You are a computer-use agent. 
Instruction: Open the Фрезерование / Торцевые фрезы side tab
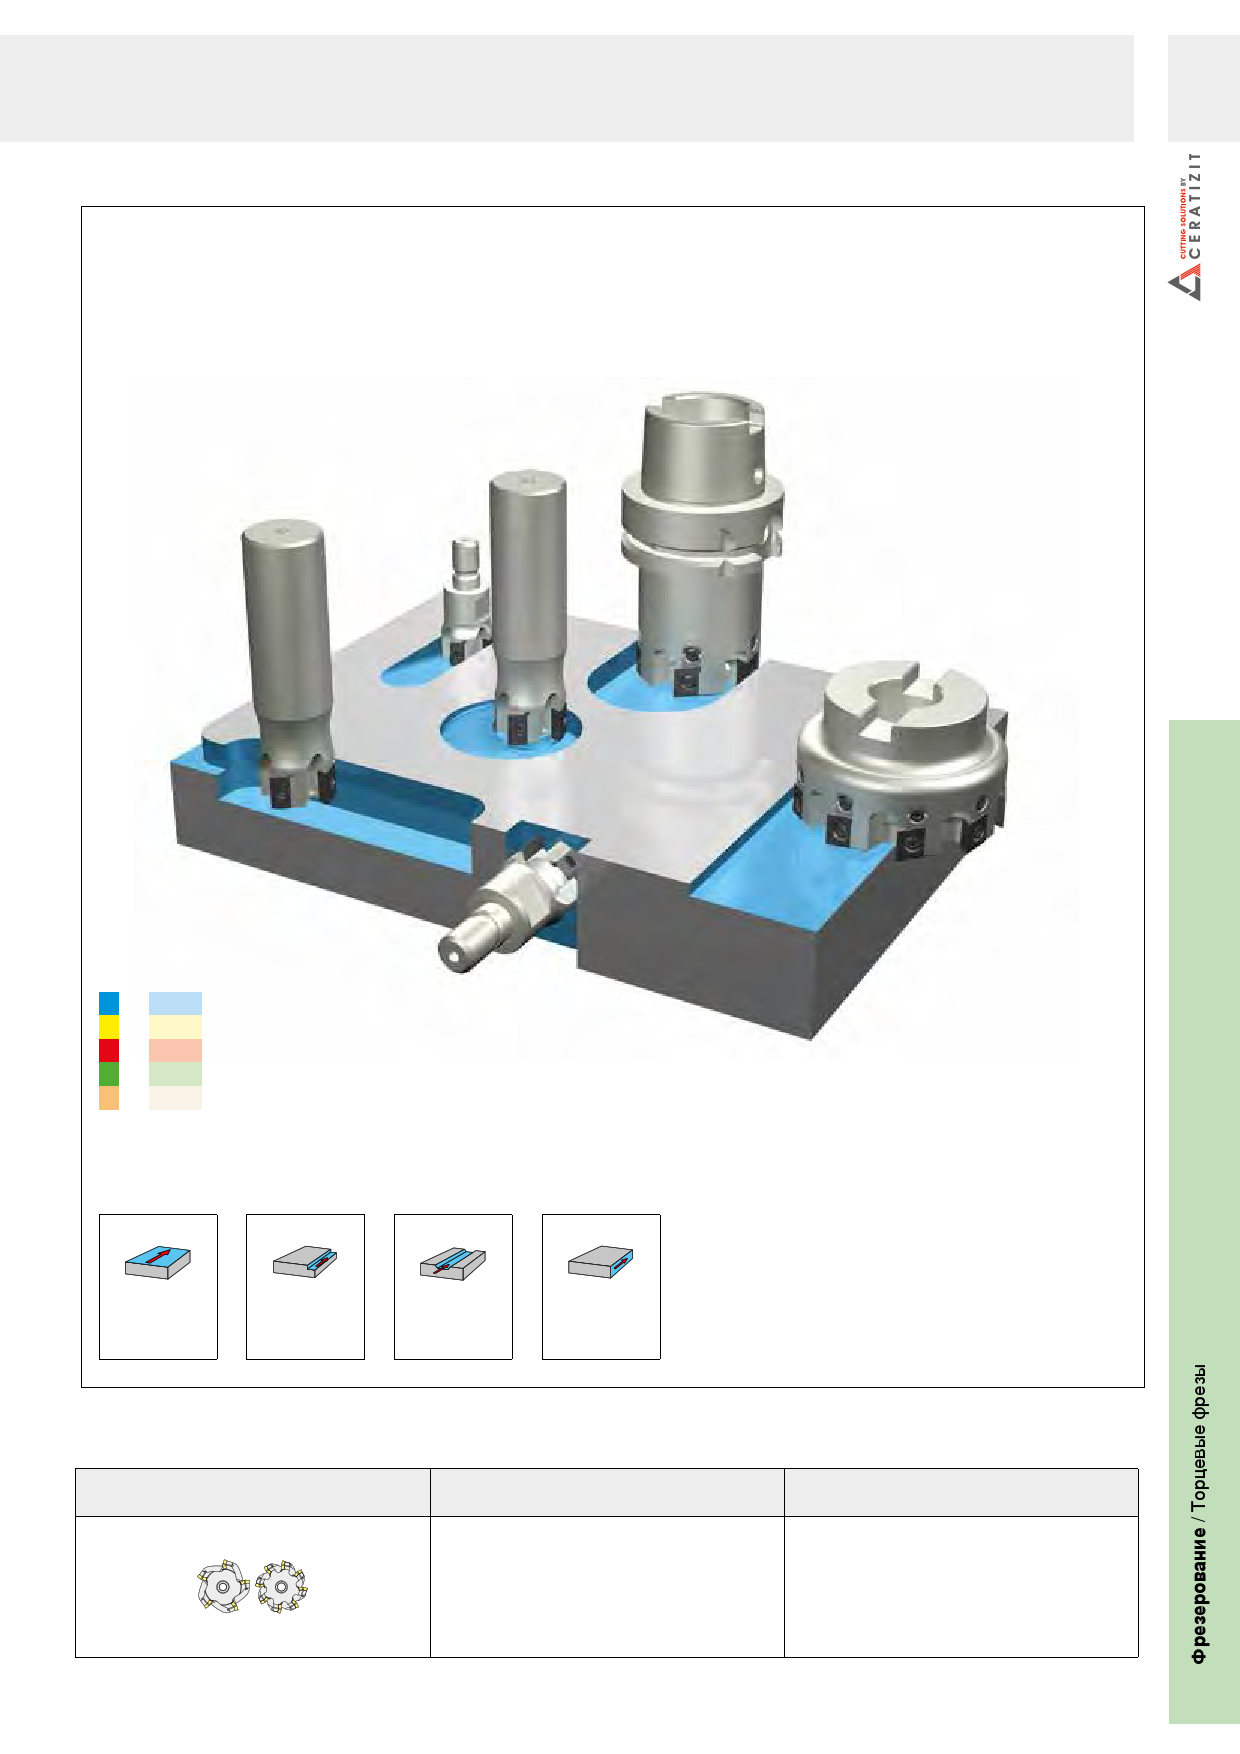pyautogui.click(x=1203, y=1220)
